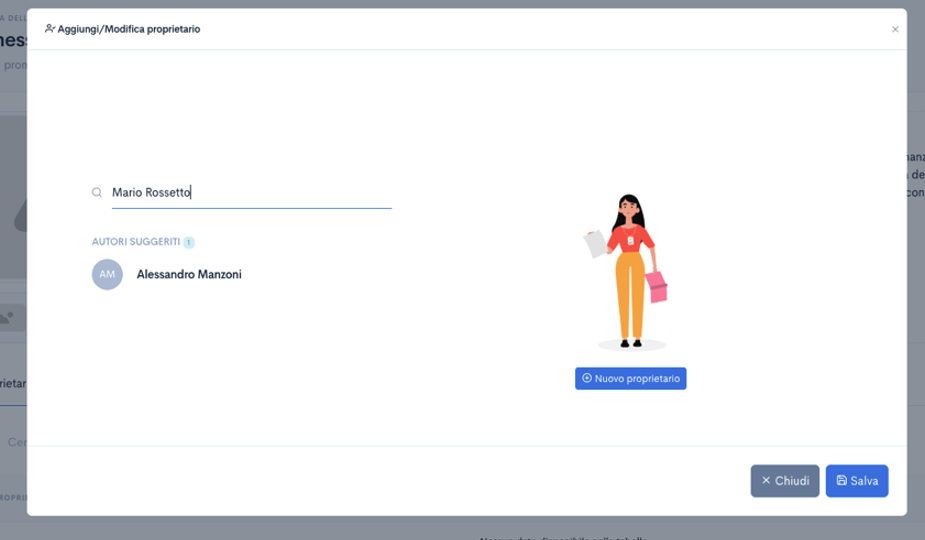This screenshot has width=925, height=540.
Task: Close the Aggiungi/Modifica proprietario dialog
Action: [895, 30]
